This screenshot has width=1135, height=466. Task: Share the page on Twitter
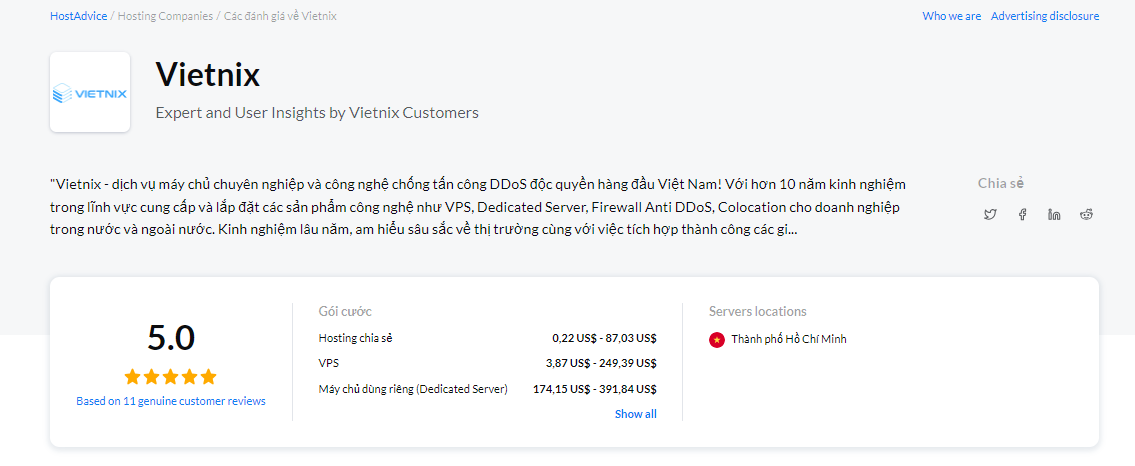(x=990, y=214)
